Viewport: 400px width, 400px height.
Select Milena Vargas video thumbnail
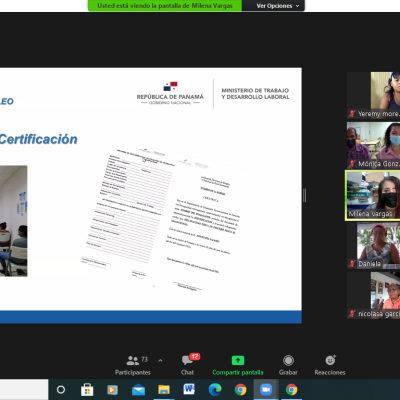373,195
